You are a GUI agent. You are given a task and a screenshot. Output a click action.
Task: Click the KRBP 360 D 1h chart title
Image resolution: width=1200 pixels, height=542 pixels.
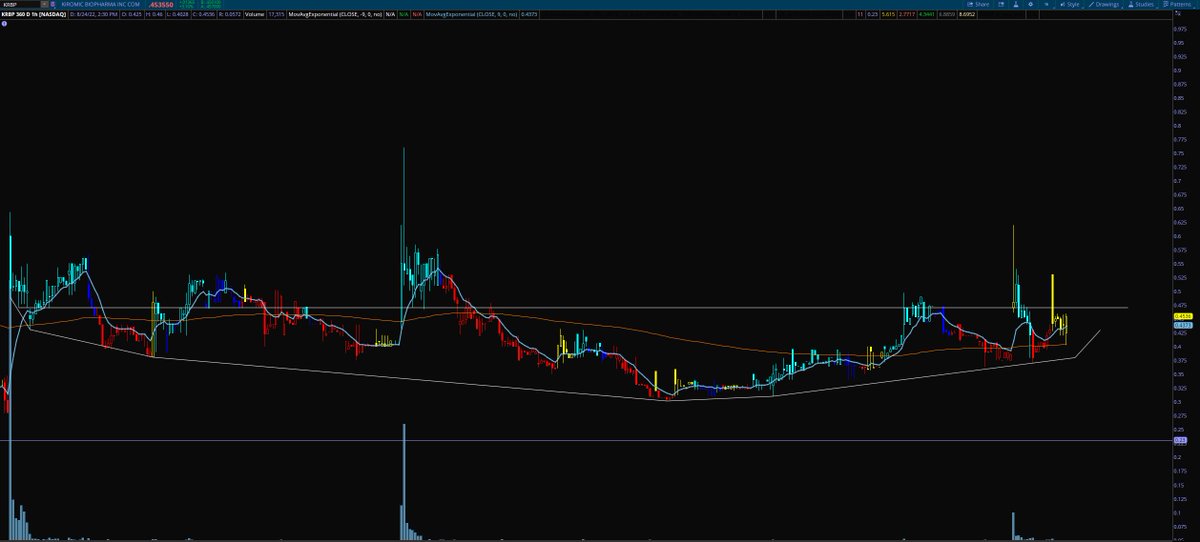(34, 14)
